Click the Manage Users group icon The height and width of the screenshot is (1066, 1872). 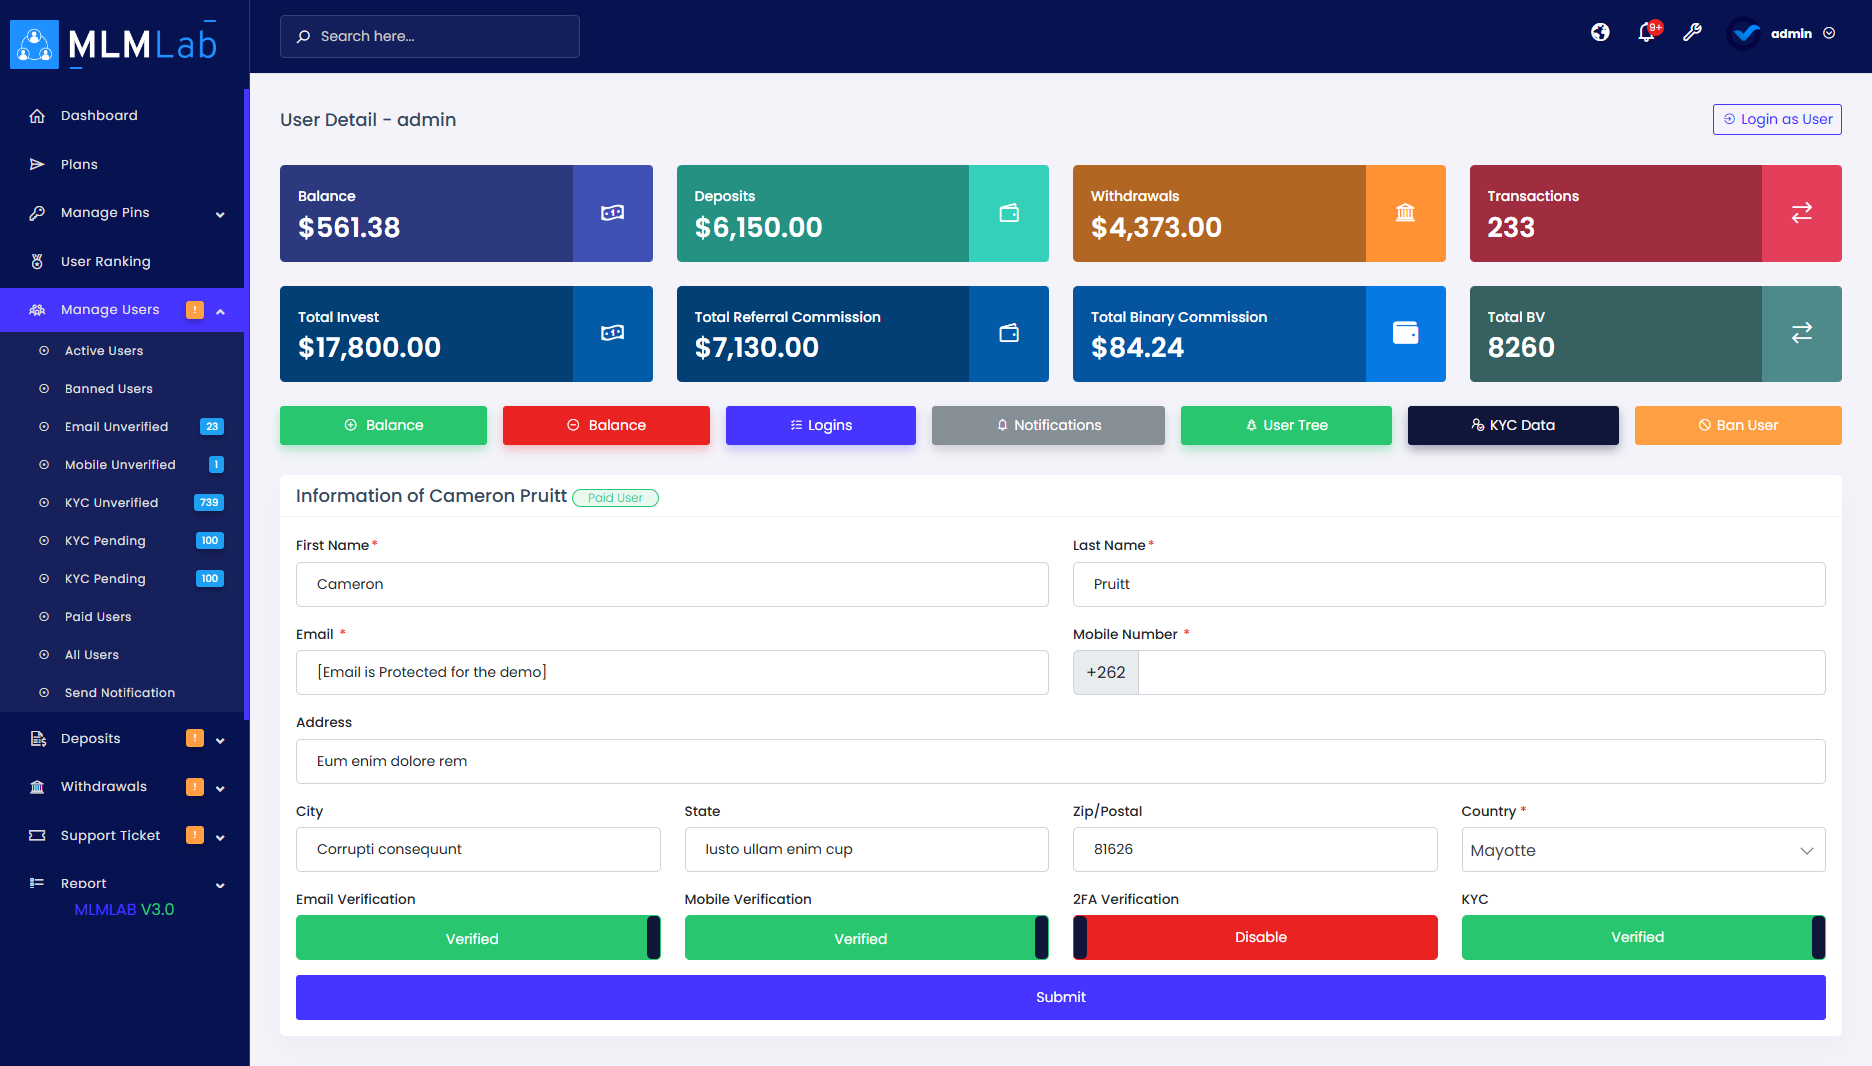[37, 310]
